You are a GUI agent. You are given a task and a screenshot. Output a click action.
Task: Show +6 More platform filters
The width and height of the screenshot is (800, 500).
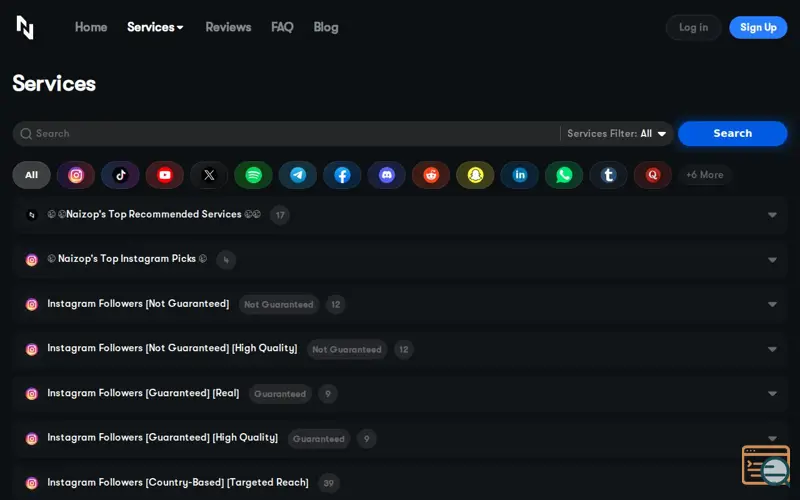705,175
